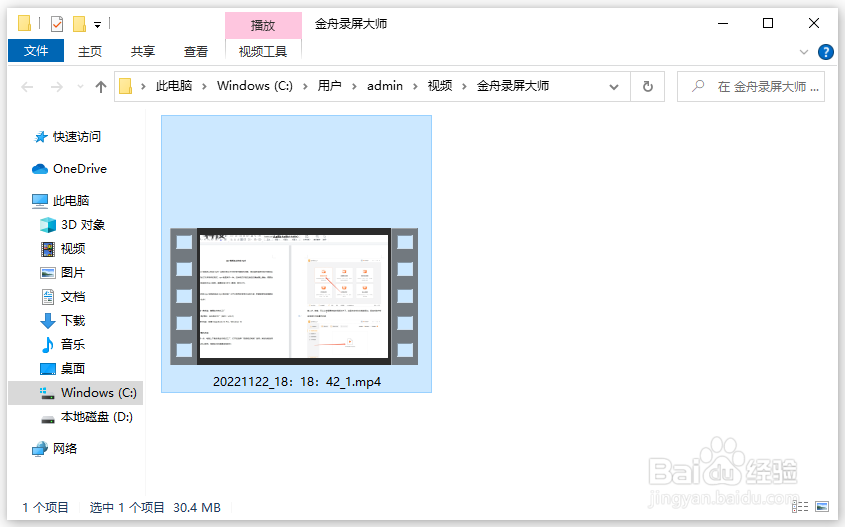This screenshot has width=845, height=527.
Task: Click the address bar folder icon
Action: pos(126,86)
